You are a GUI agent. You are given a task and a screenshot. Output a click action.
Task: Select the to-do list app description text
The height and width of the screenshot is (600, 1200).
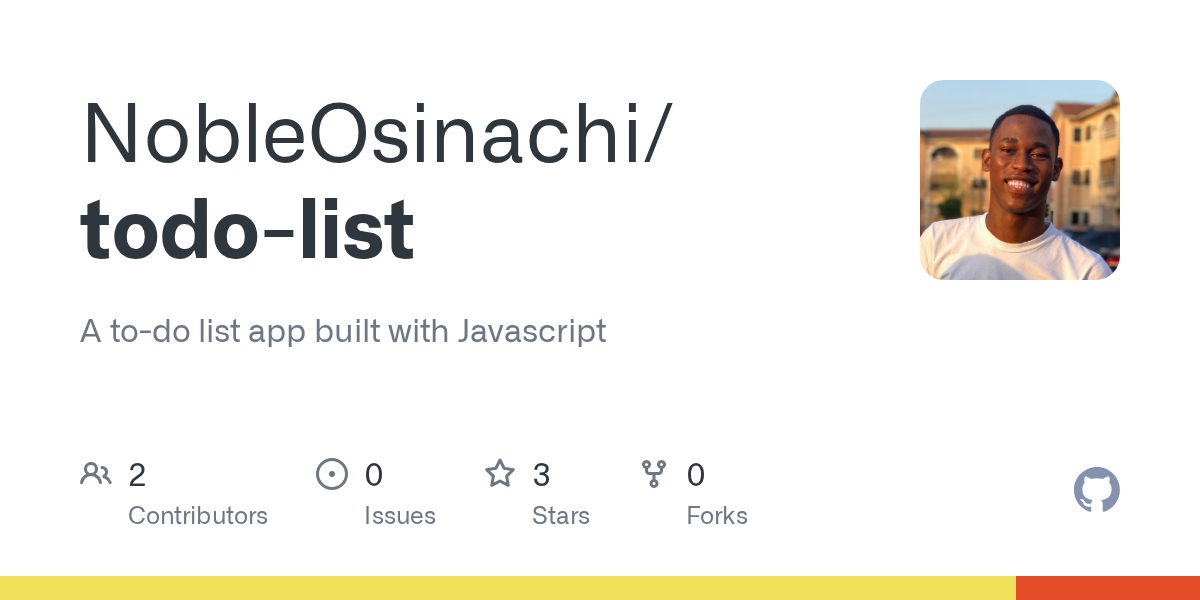(343, 331)
